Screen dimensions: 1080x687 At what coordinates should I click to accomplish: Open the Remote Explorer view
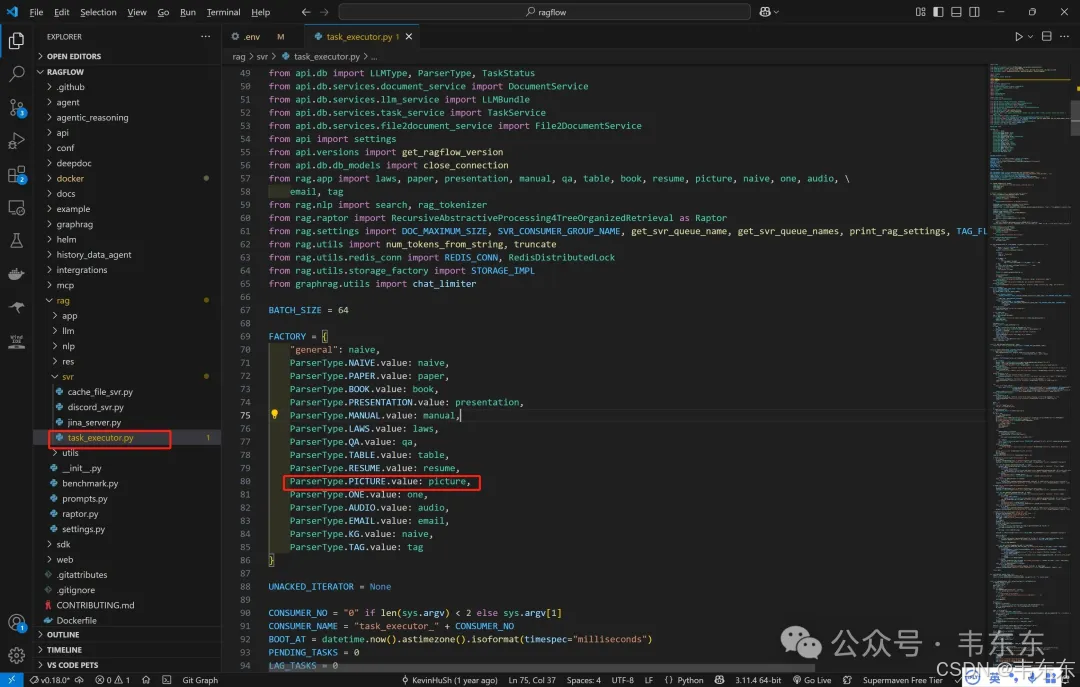17,207
